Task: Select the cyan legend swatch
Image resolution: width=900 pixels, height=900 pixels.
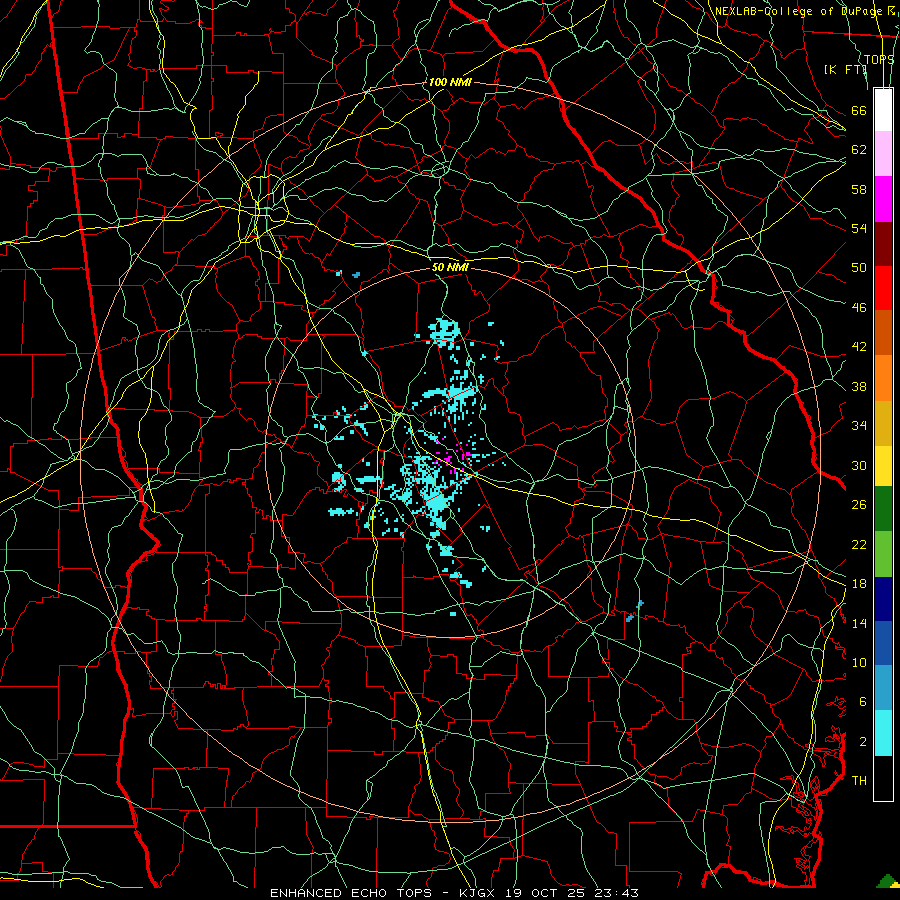Action: click(x=883, y=733)
